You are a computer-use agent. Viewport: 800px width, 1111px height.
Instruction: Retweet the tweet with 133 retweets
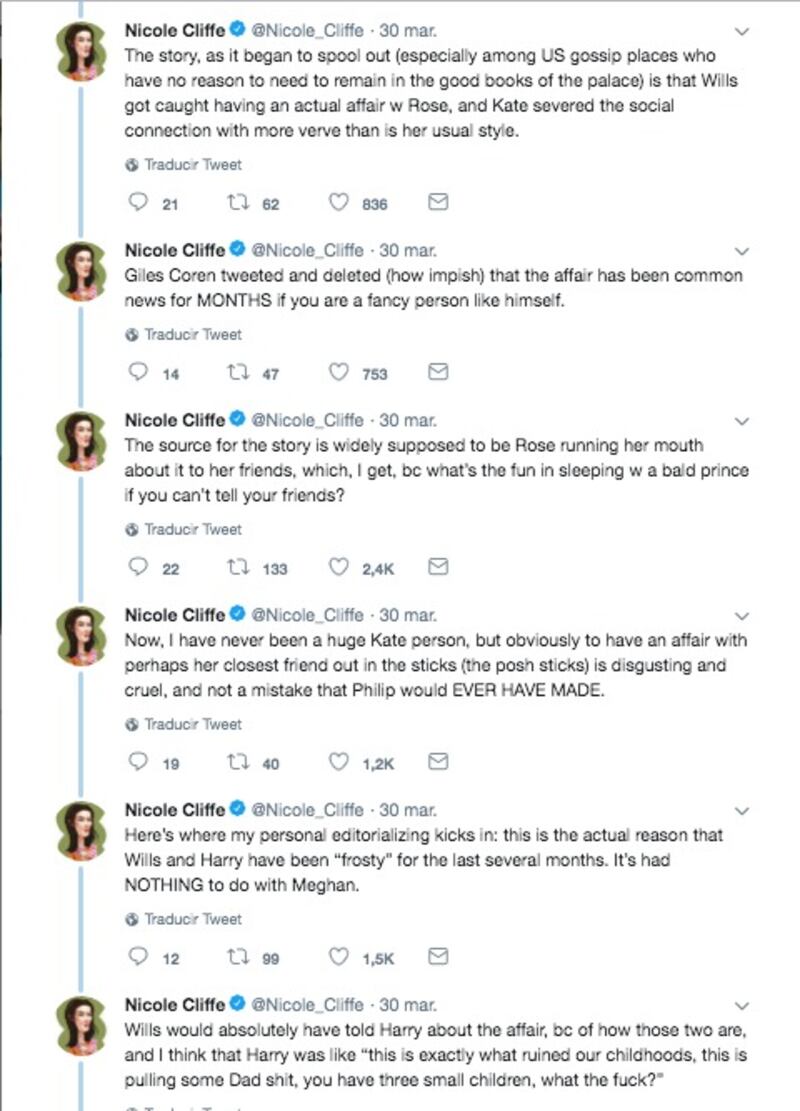238,568
